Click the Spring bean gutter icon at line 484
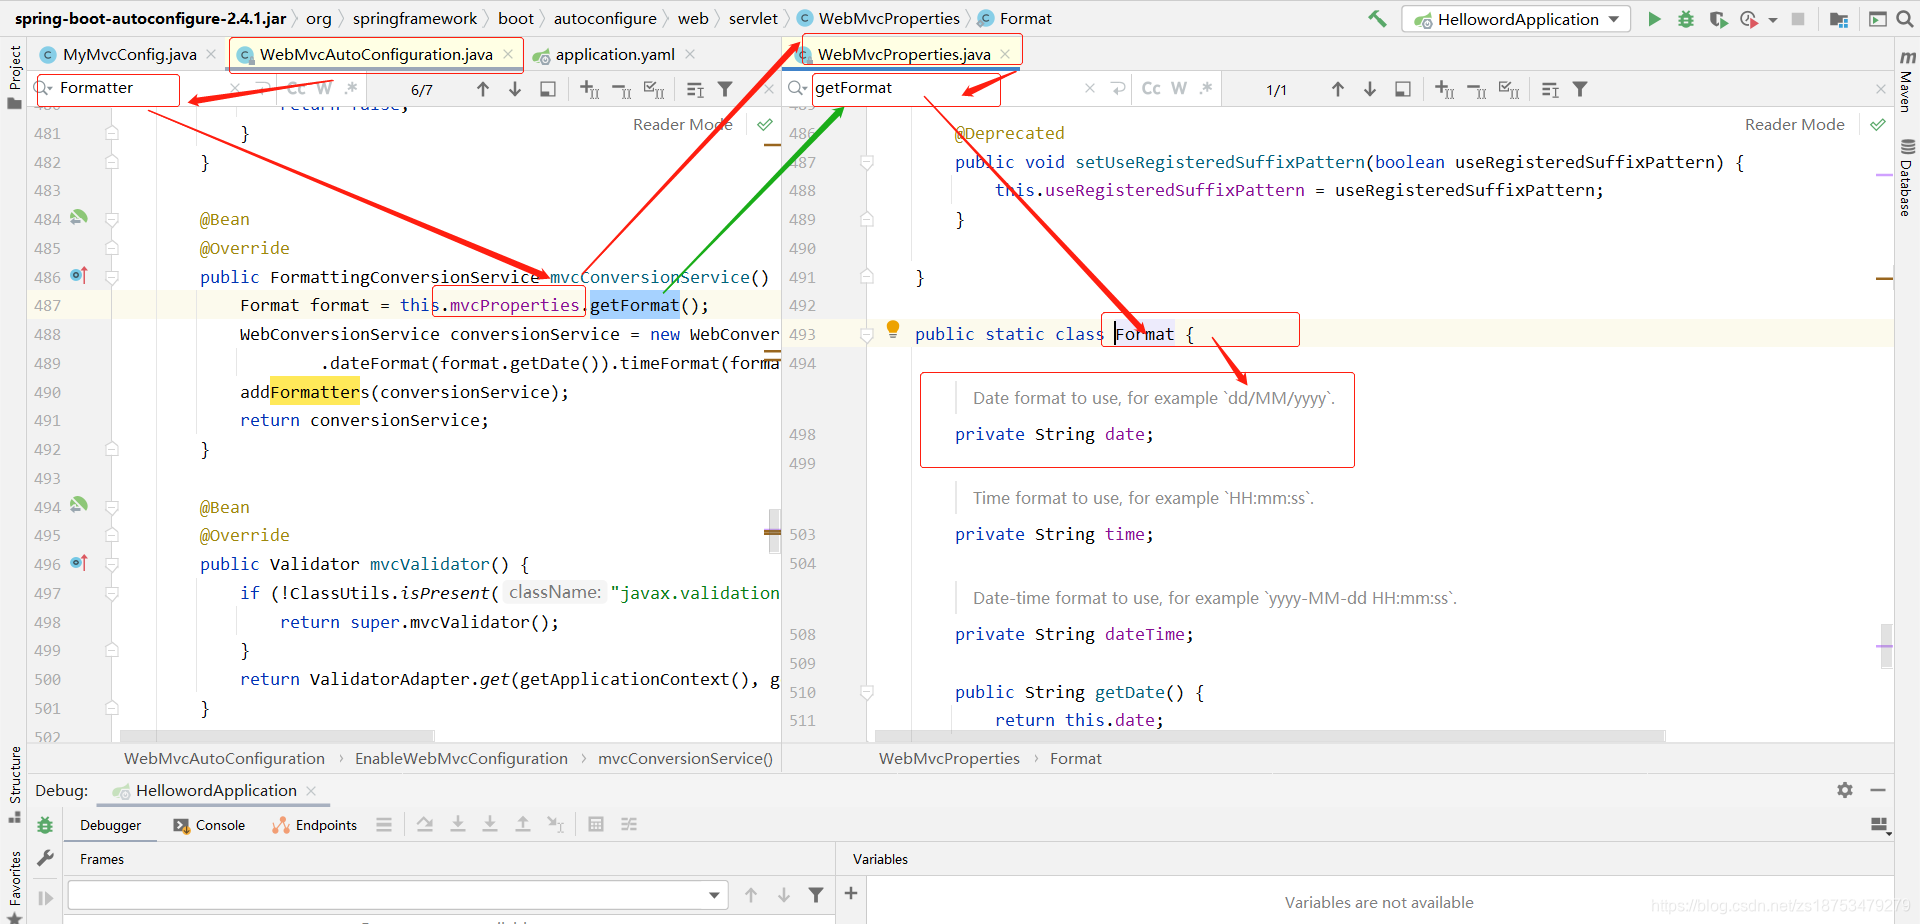 click(x=79, y=217)
